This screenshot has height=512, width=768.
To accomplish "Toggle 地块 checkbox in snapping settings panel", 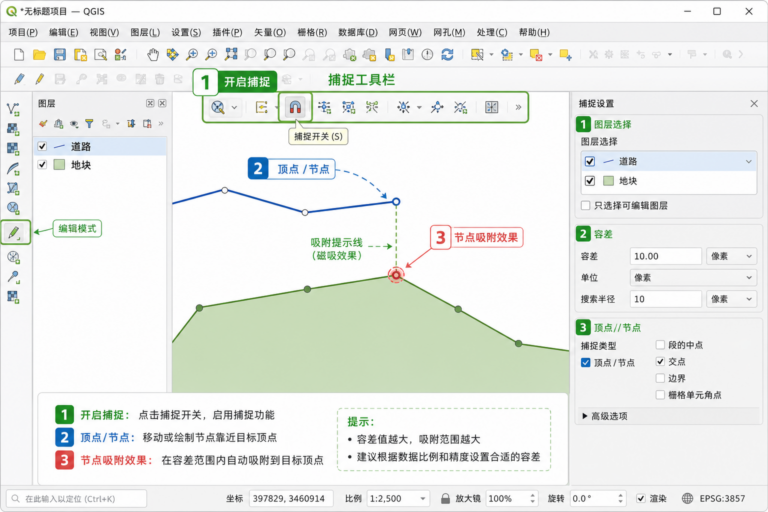I will tap(590, 181).
